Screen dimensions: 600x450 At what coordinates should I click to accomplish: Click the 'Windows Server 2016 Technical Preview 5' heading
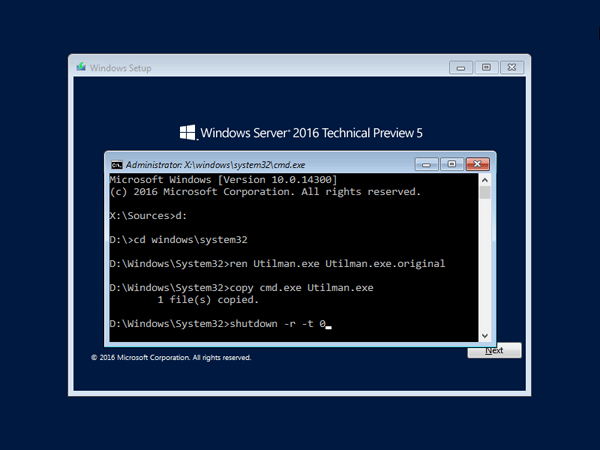pyautogui.click(x=311, y=133)
